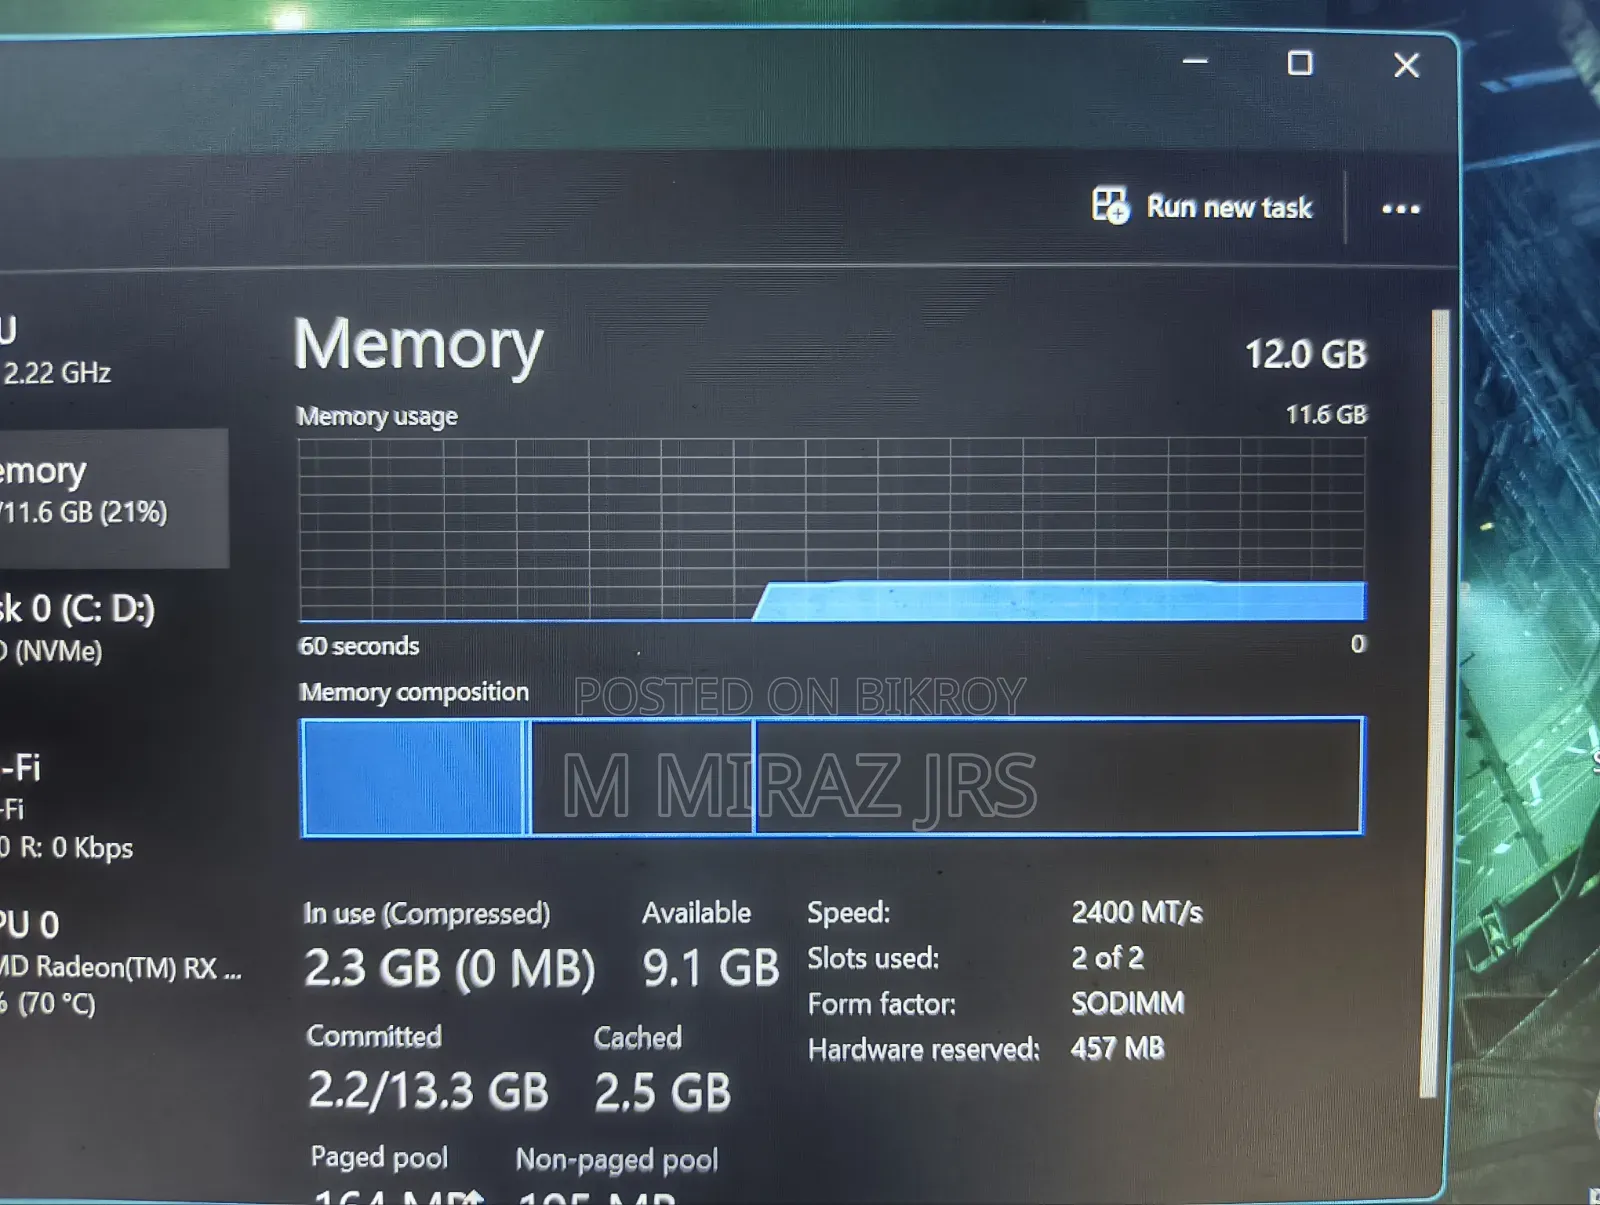Click the 60 seconds graph label

[359, 646]
